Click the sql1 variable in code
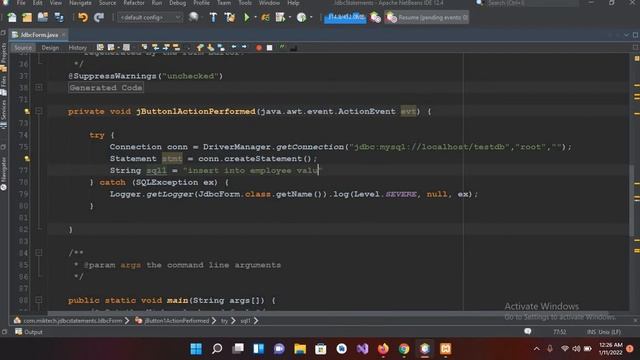Screen dimensions: 640x360 pos(156,171)
